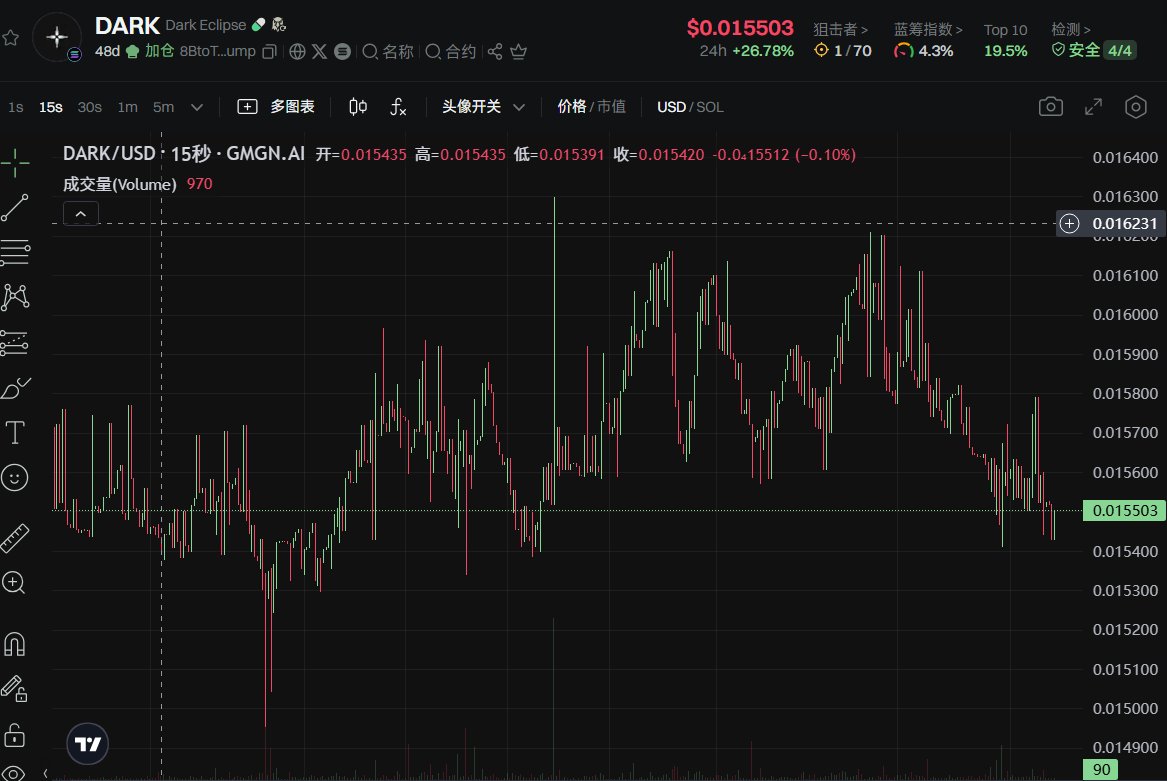Screen dimensions: 1167x781
Task: Collapse the left toolbar with the small arrow
Action: click(45, 774)
